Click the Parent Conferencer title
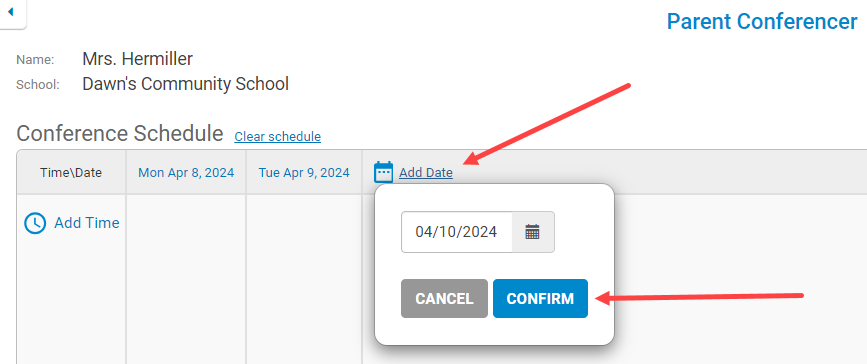Screen dimensions: 867x364 762,22
